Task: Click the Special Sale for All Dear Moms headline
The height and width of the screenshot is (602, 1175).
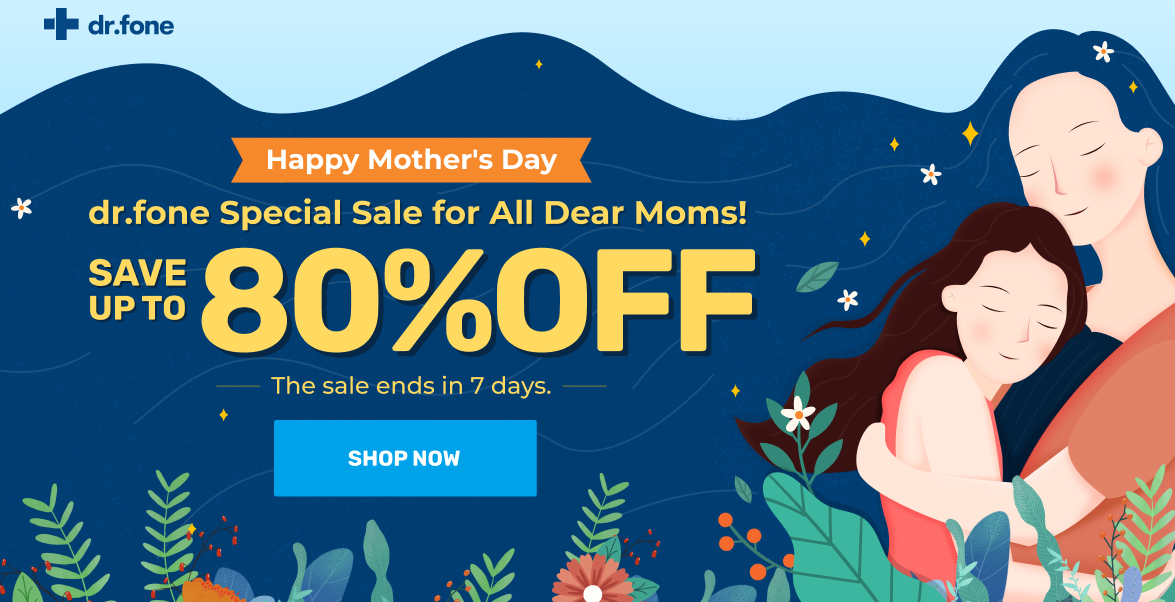Action: pyautogui.click(x=418, y=212)
